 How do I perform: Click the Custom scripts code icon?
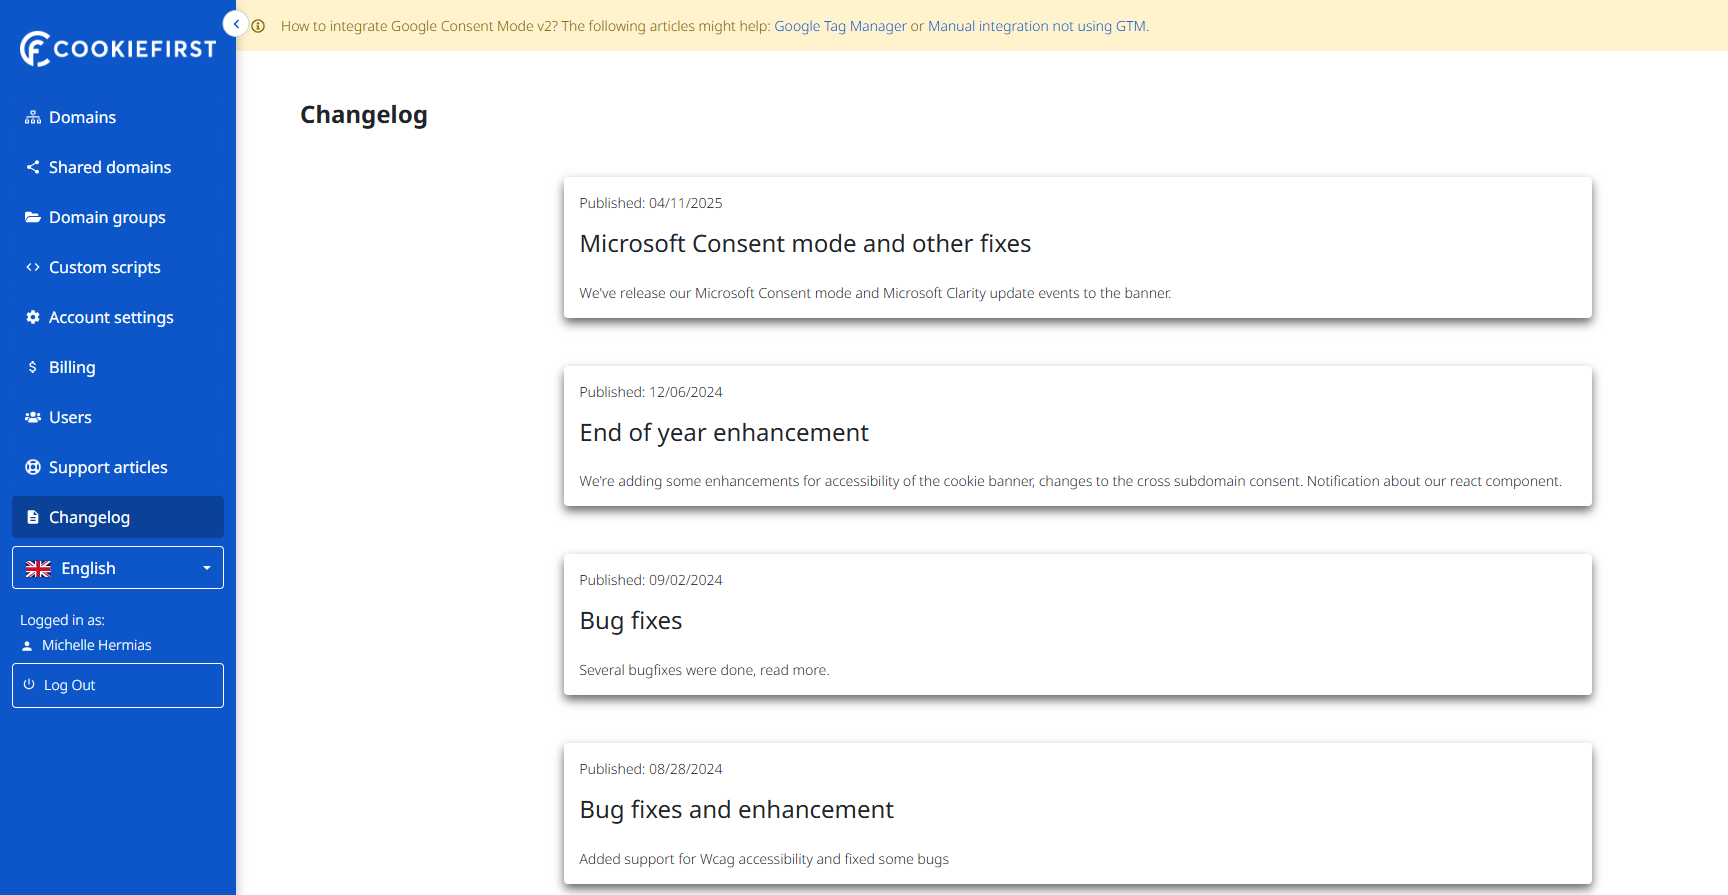33,268
